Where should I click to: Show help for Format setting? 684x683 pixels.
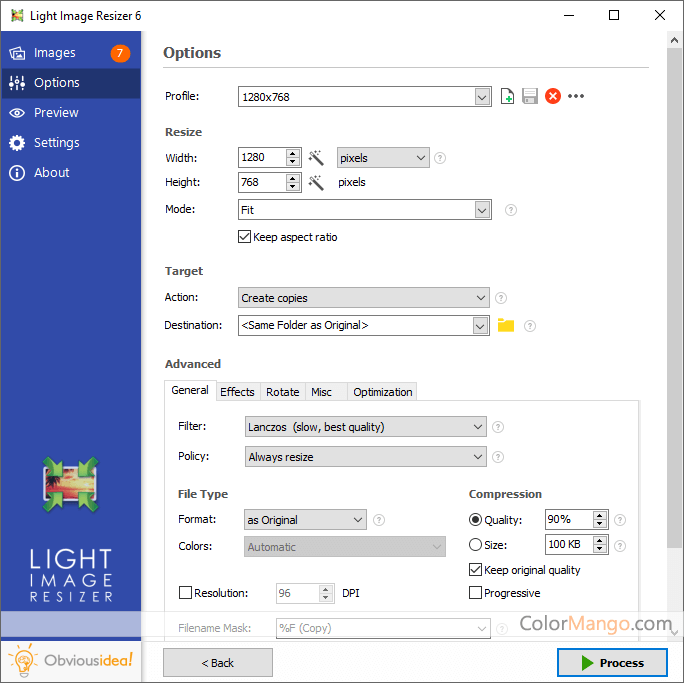coord(379,520)
